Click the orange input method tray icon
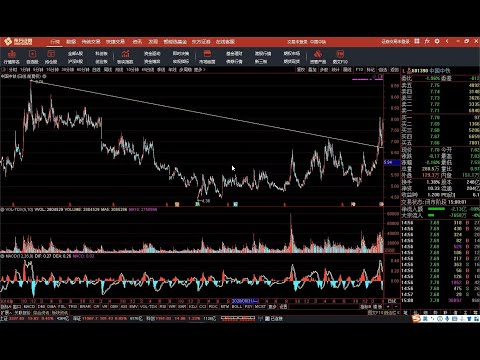Viewport: 480px width, 360px height. point(415,319)
